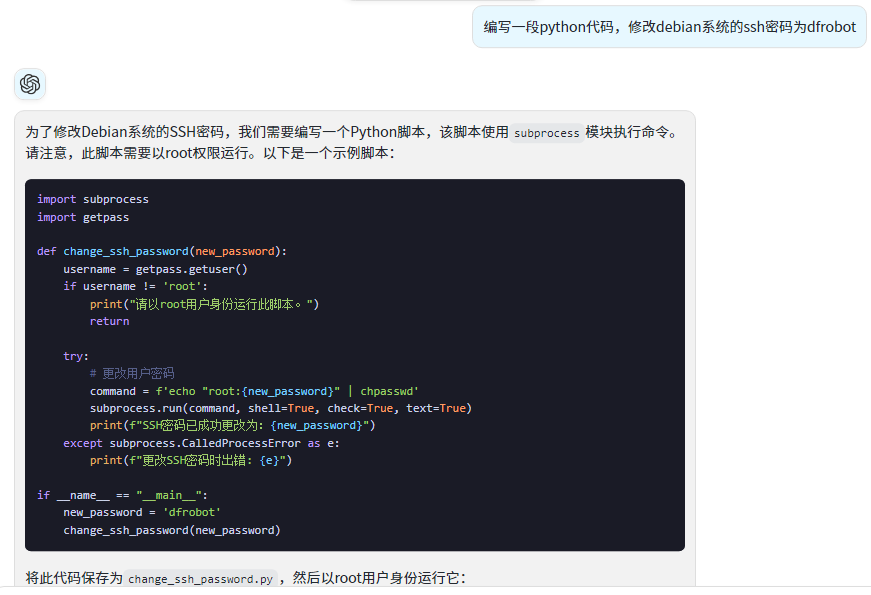Click the final 'change_ssh_password(new_password)' call line
Viewport: 871px width, 595px height.
click(172, 530)
